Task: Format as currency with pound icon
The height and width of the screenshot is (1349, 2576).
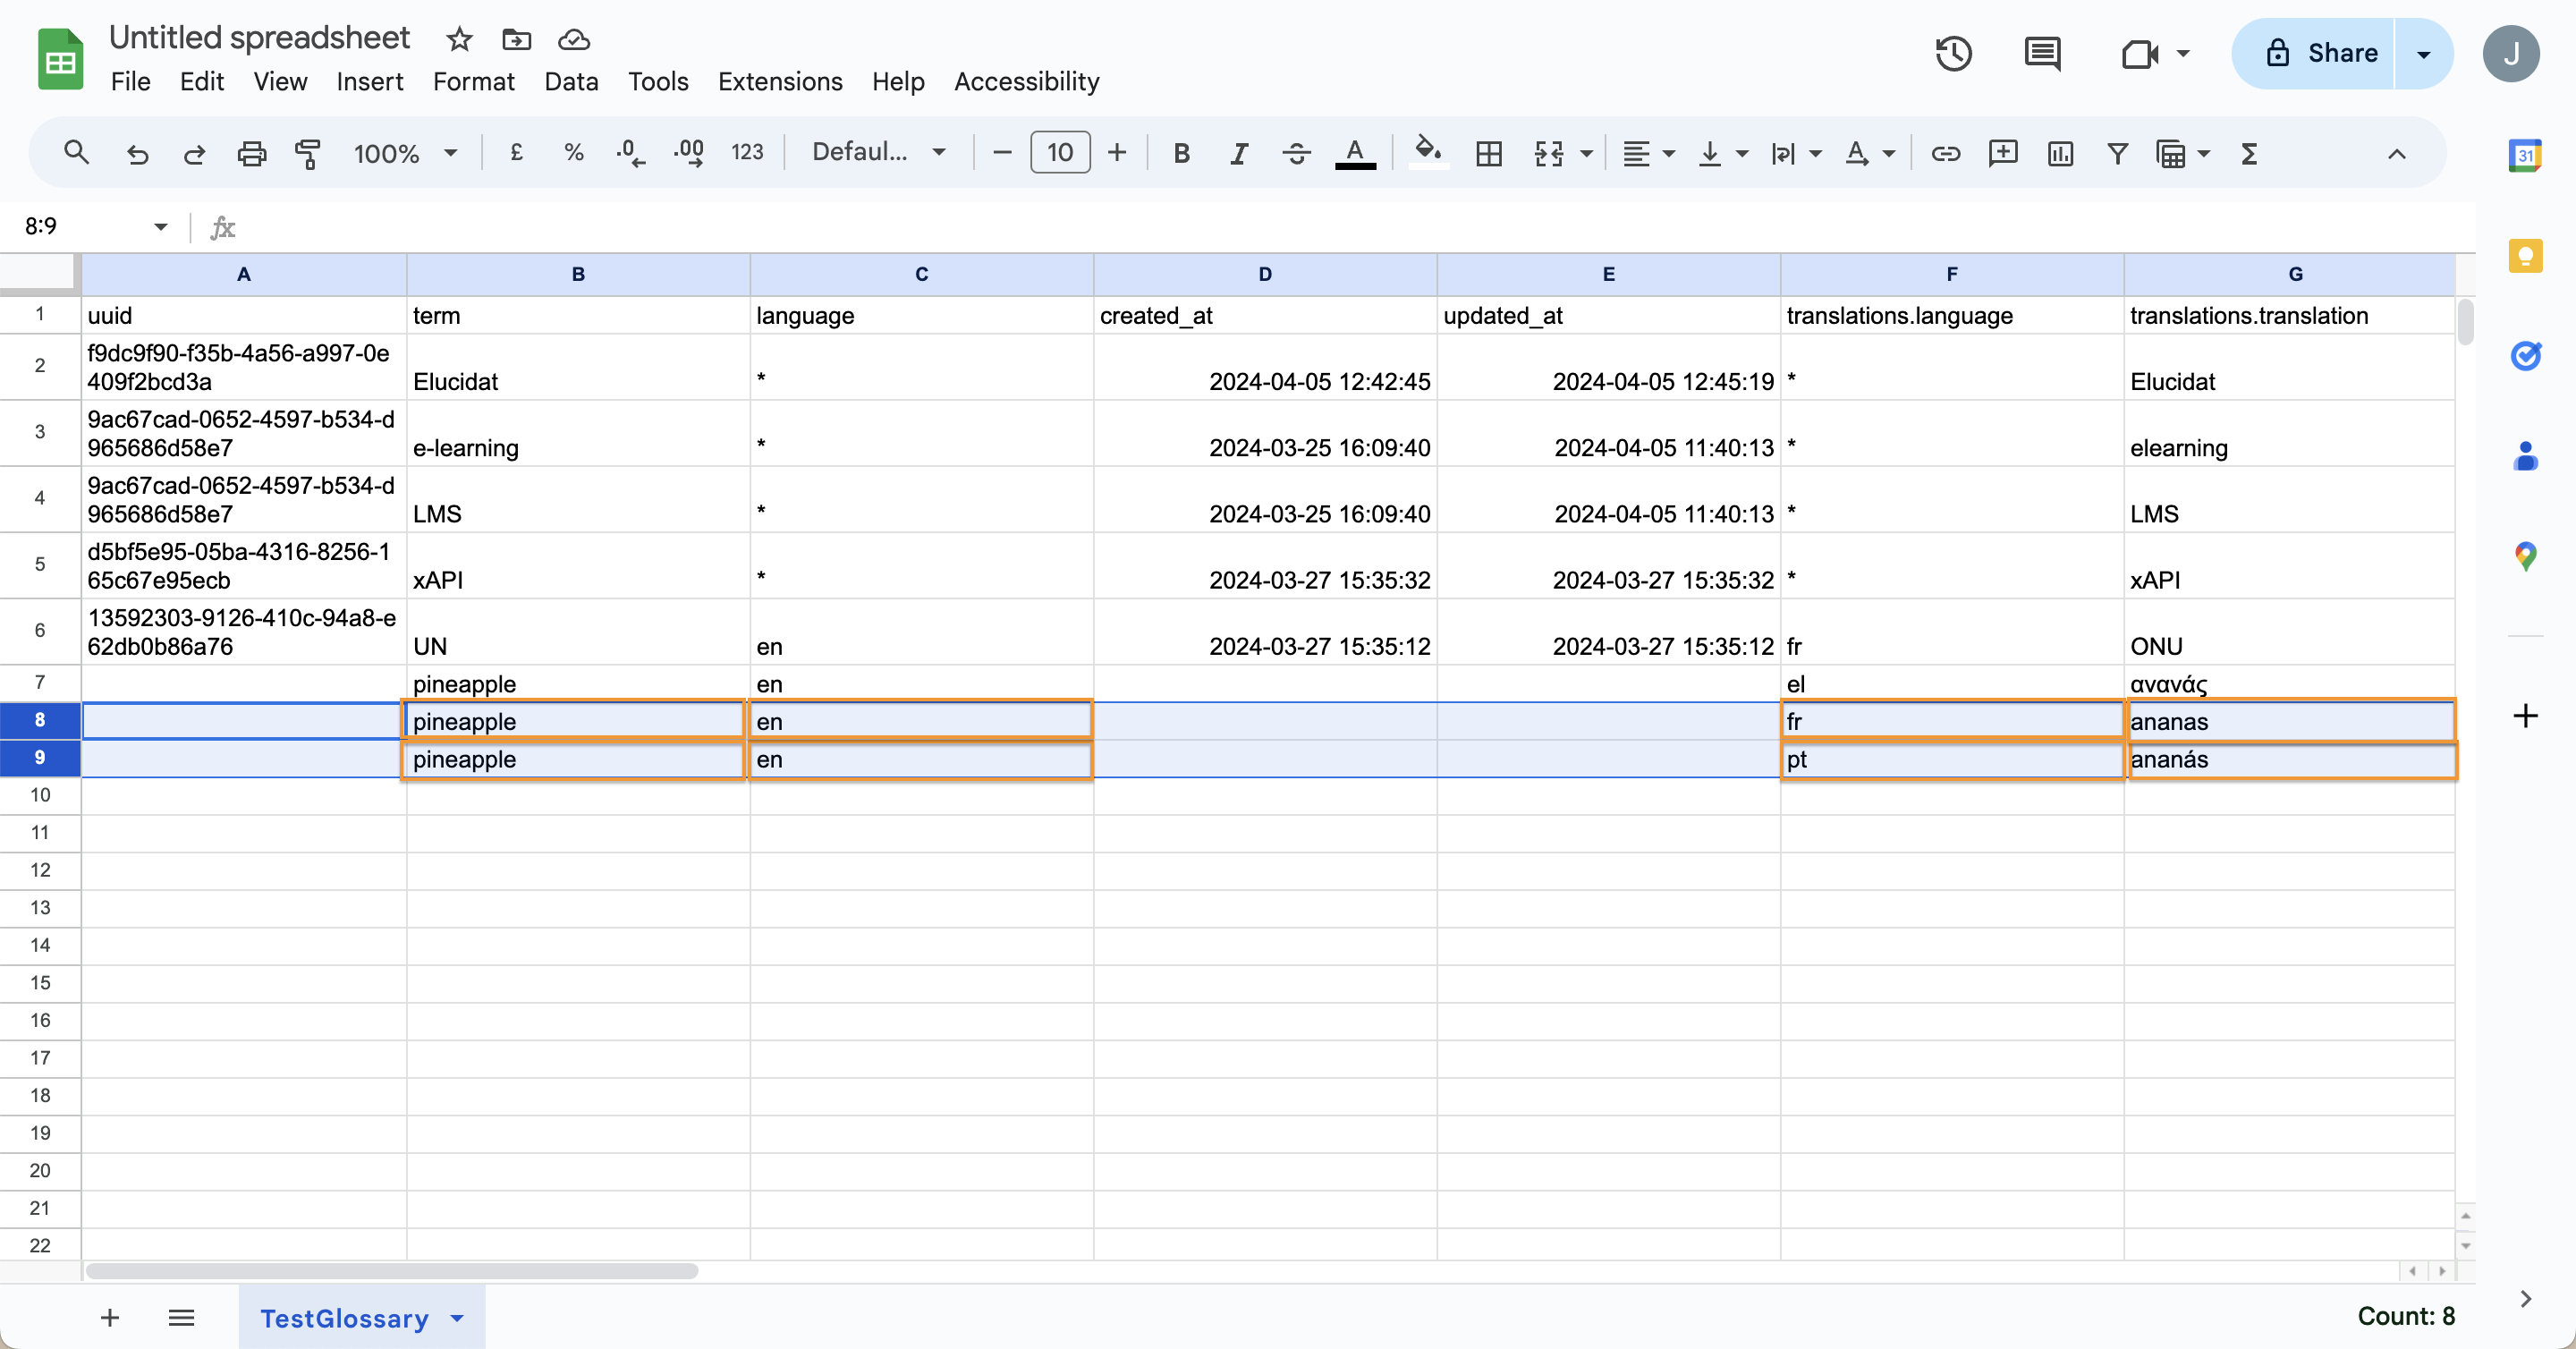Action: click(x=516, y=153)
